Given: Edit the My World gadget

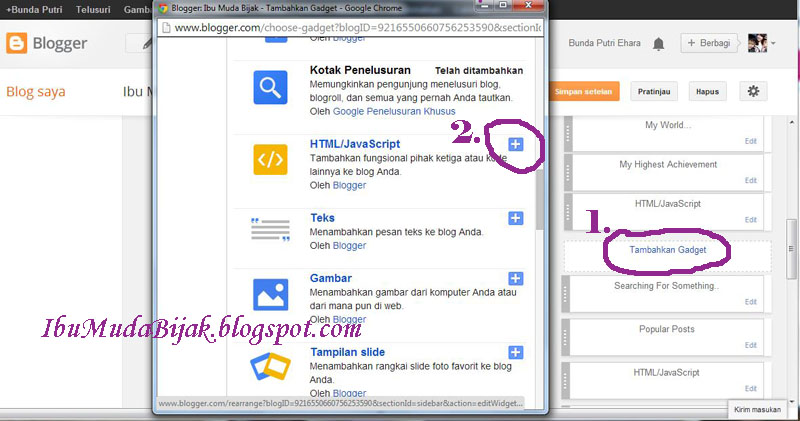Looking at the screenshot, I should click(x=750, y=141).
